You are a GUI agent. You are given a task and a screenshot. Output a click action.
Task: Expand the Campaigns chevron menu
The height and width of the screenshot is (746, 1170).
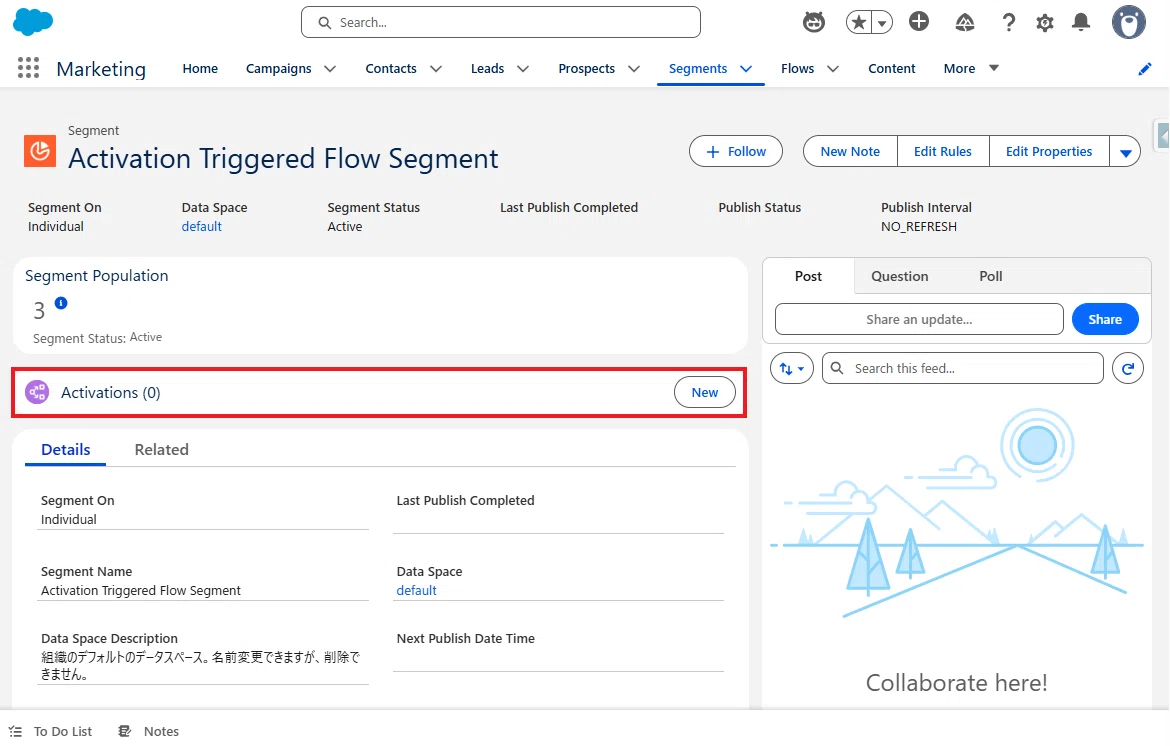330,69
